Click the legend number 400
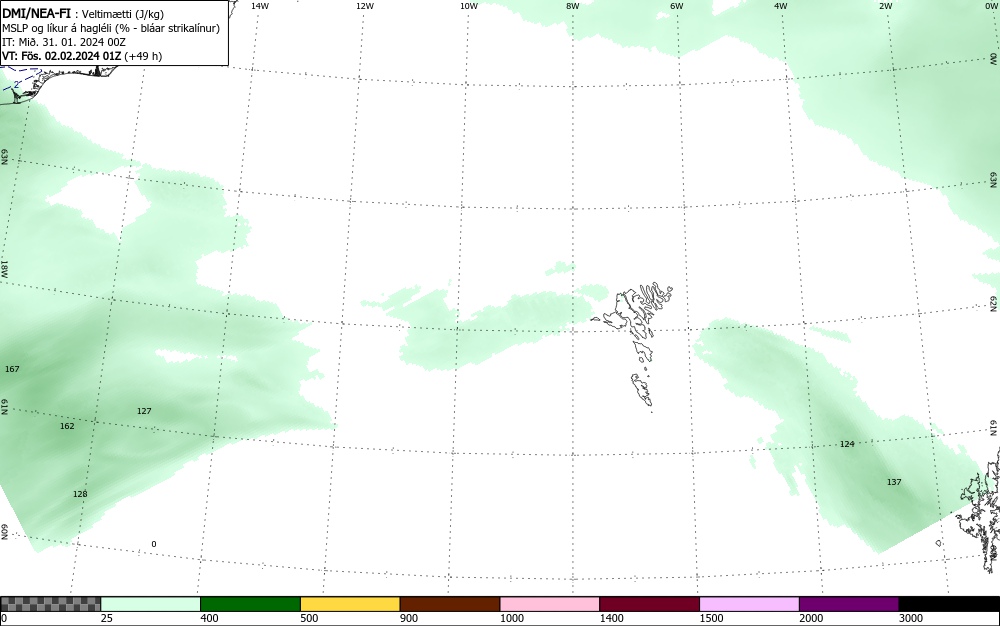The image size is (1000, 626). [x=209, y=618]
